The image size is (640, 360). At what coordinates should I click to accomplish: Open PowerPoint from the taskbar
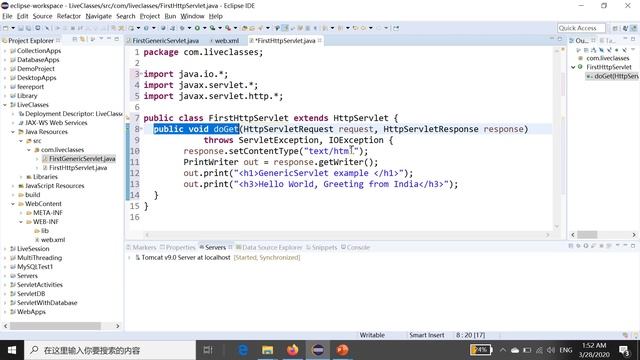342,350
